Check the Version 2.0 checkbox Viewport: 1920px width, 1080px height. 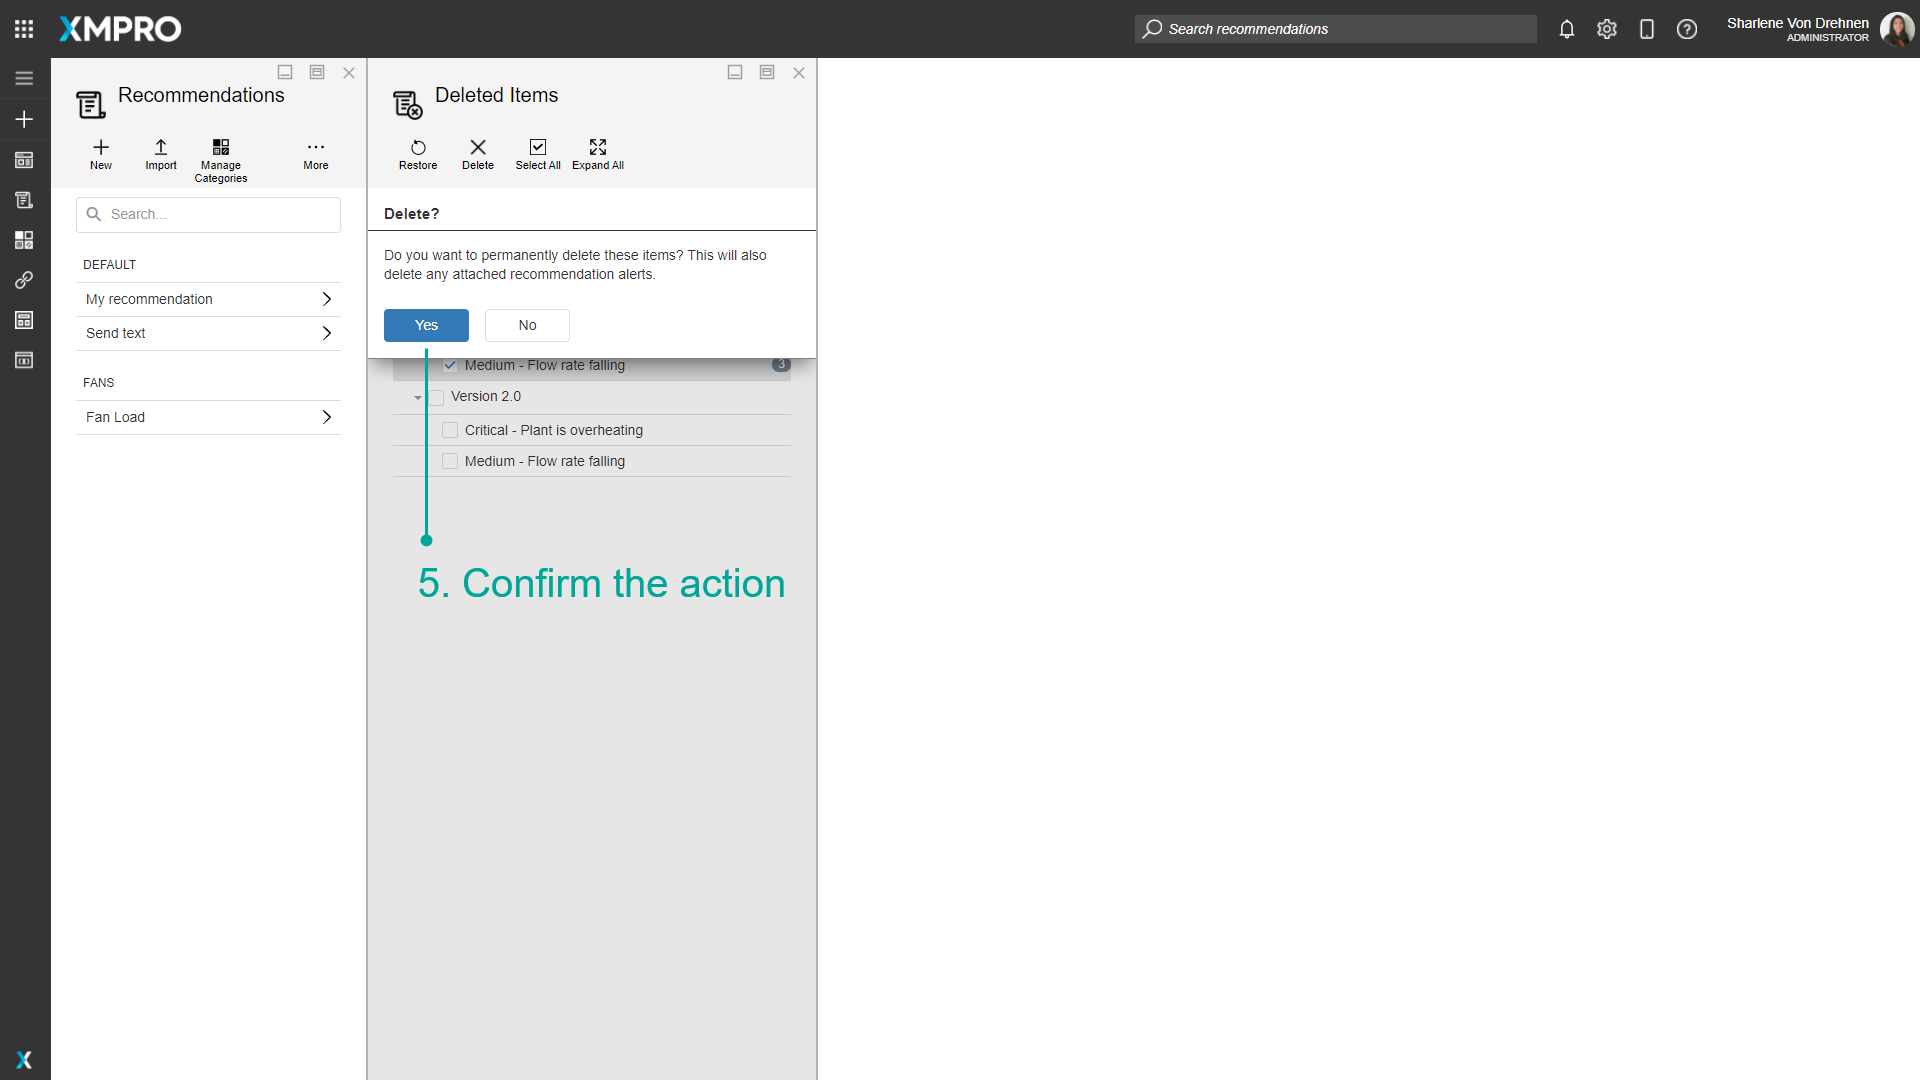pos(436,397)
